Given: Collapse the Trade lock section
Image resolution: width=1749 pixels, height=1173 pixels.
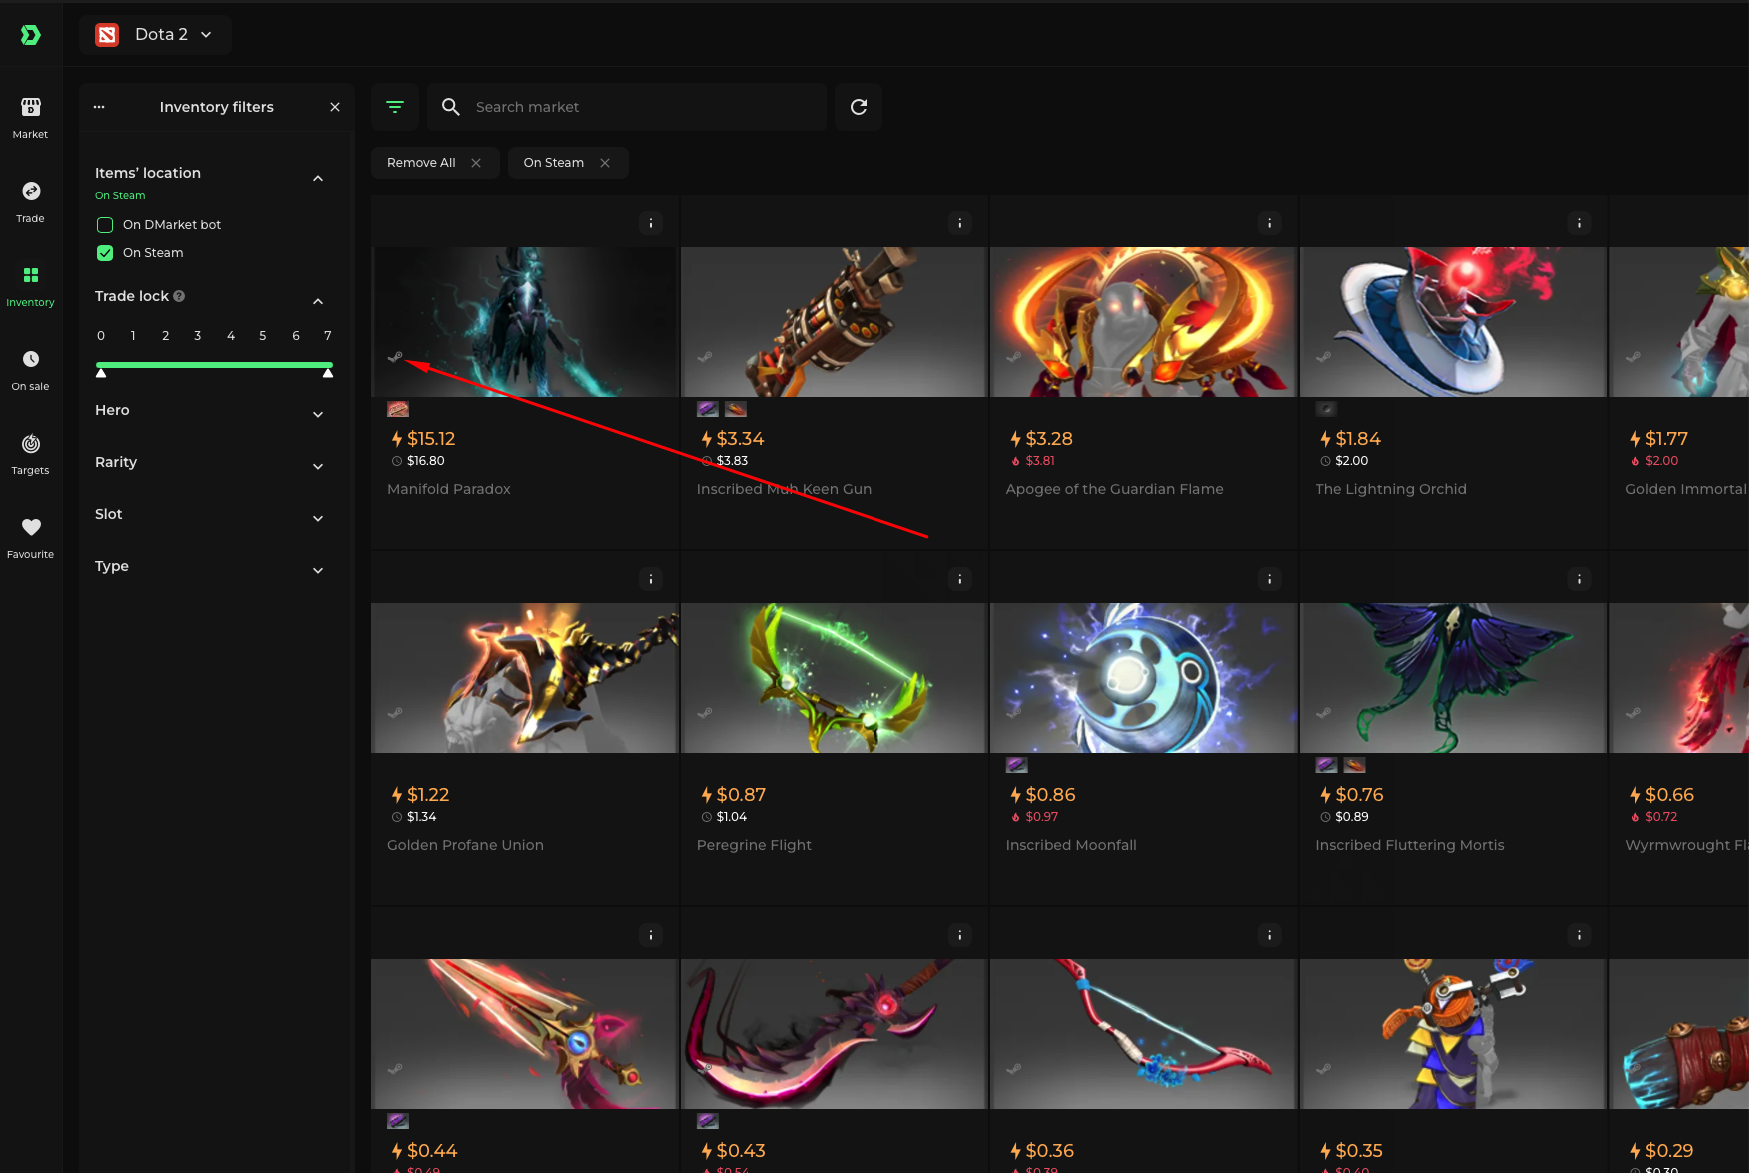Looking at the screenshot, I should coord(318,301).
